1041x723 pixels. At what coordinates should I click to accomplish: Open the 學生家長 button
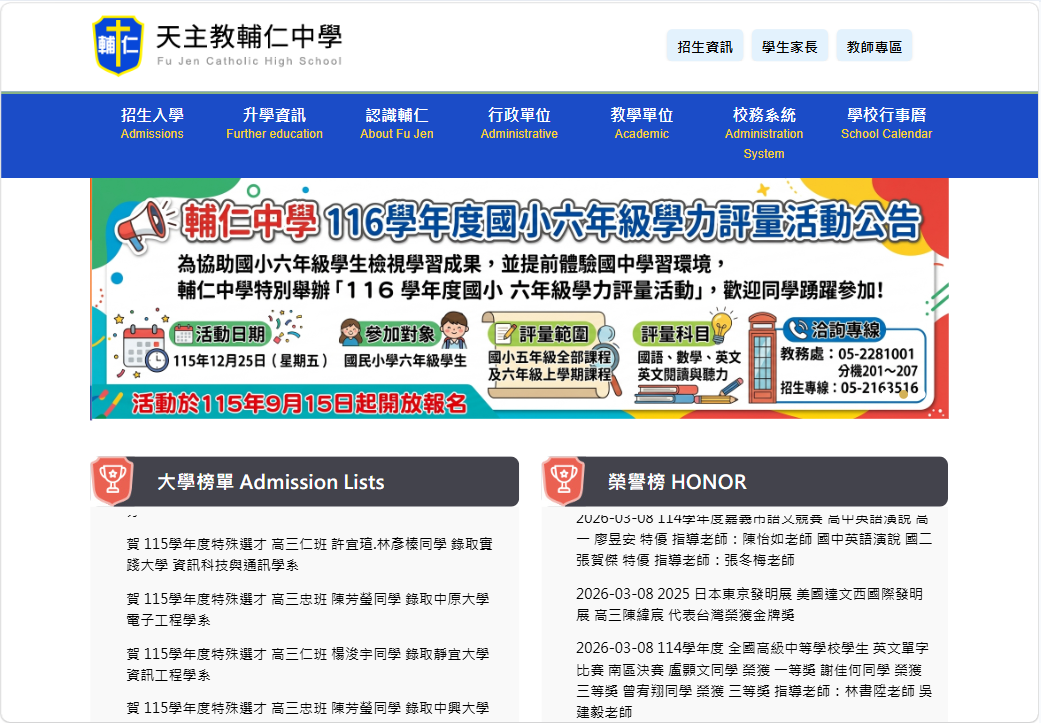point(789,46)
